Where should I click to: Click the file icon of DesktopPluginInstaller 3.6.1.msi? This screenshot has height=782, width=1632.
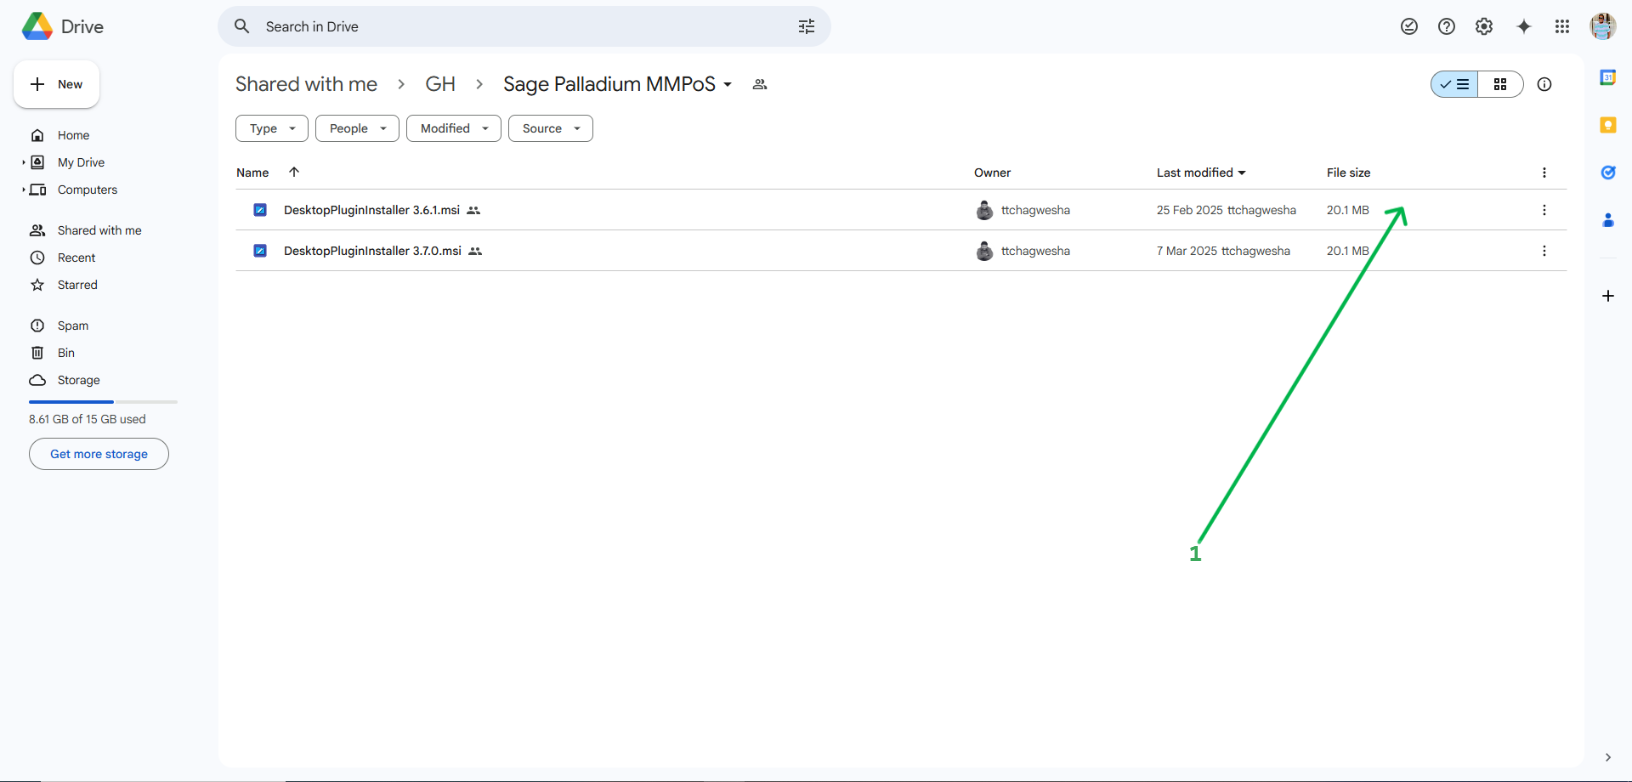tap(260, 210)
